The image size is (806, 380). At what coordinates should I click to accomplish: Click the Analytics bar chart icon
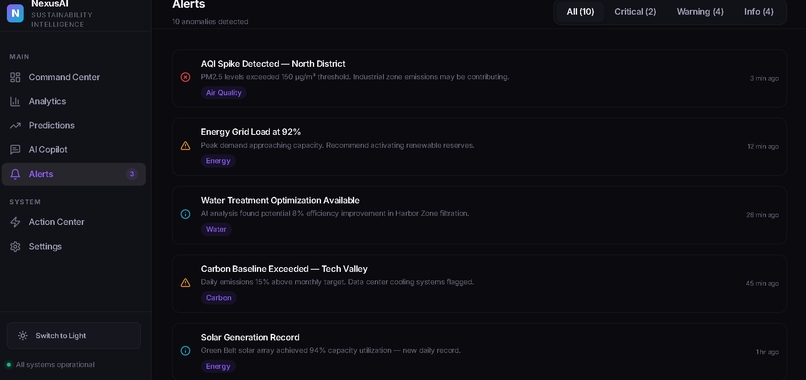[15, 101]
